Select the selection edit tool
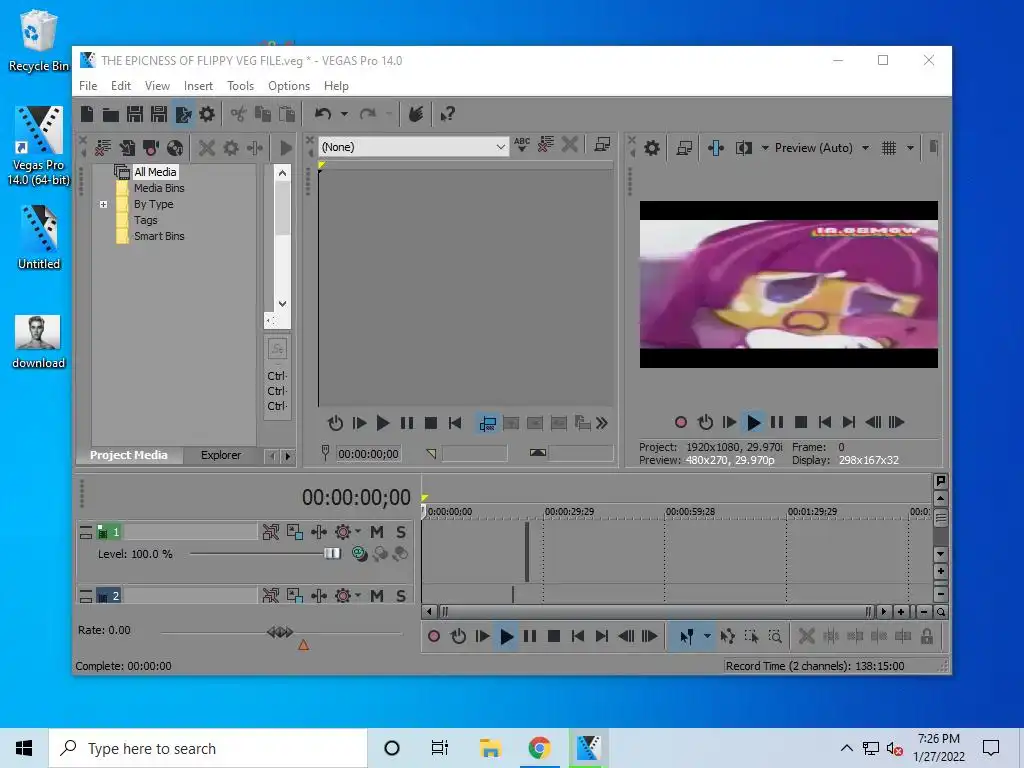Image resolution: width=1024 pixels, height=768 pixels. 751,637
